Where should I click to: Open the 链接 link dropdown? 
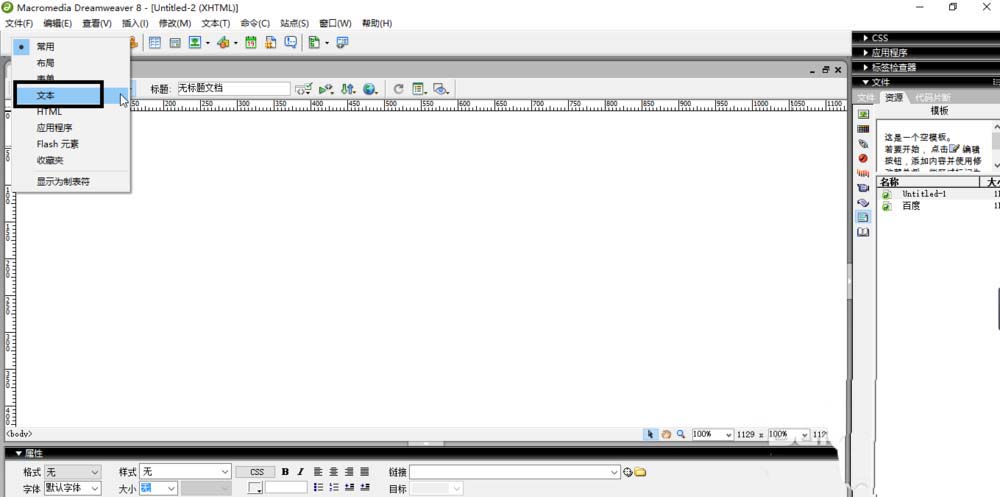(x=515, y=472)
